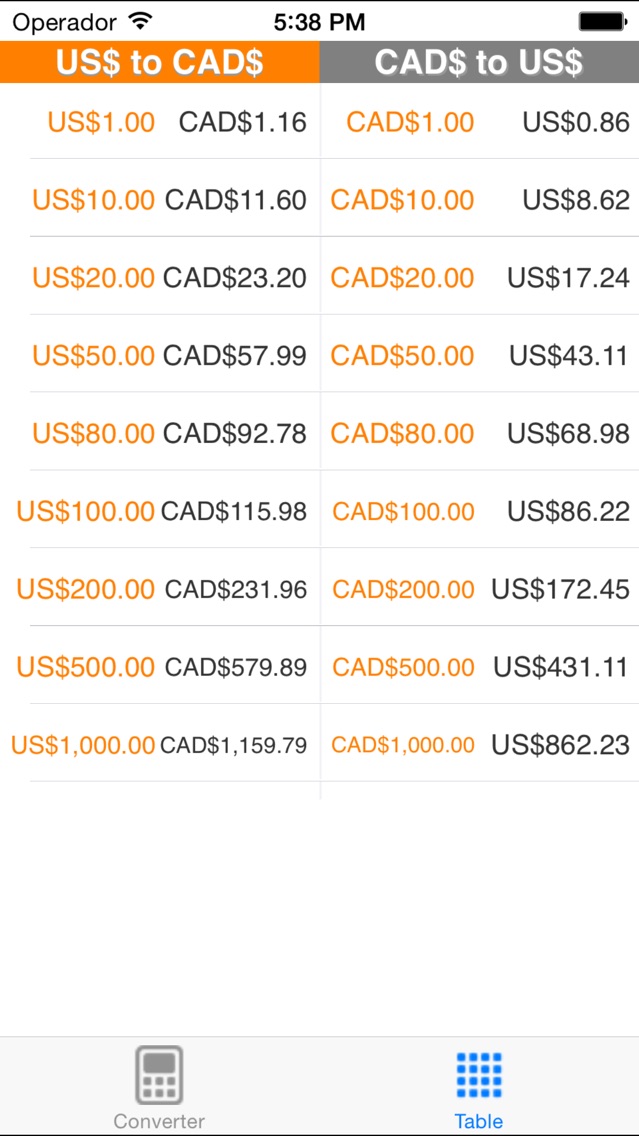The height and width of the screenshot is (1136, 639).
Task: Tap the US$862.23 converted value
Action: coord(560,745)
